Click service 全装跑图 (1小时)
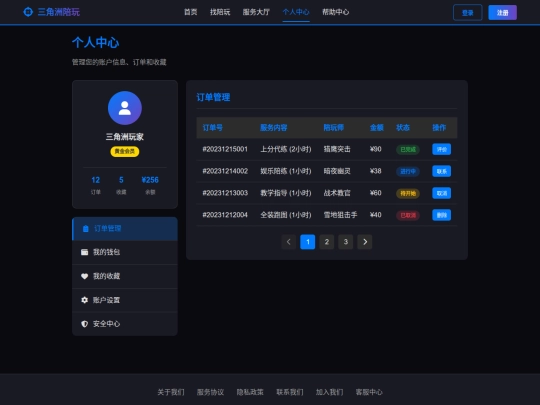The width and height of the screenshot is (540, 405). point(286,215)
